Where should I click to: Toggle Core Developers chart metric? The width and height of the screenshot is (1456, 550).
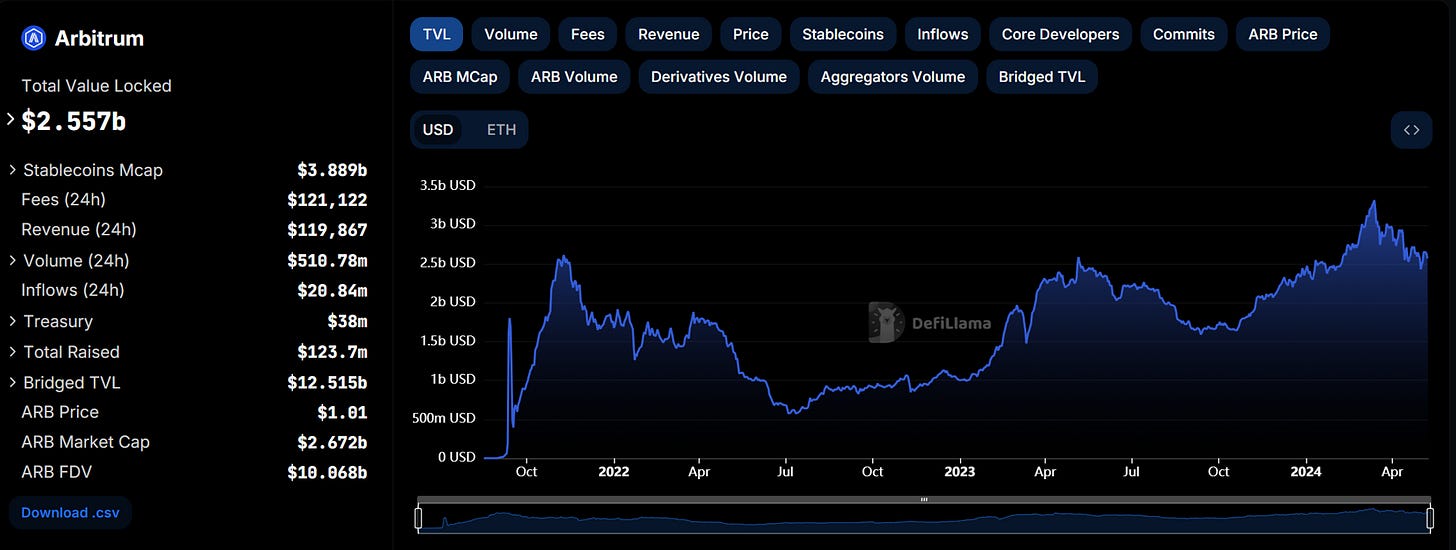[1061, 34]
